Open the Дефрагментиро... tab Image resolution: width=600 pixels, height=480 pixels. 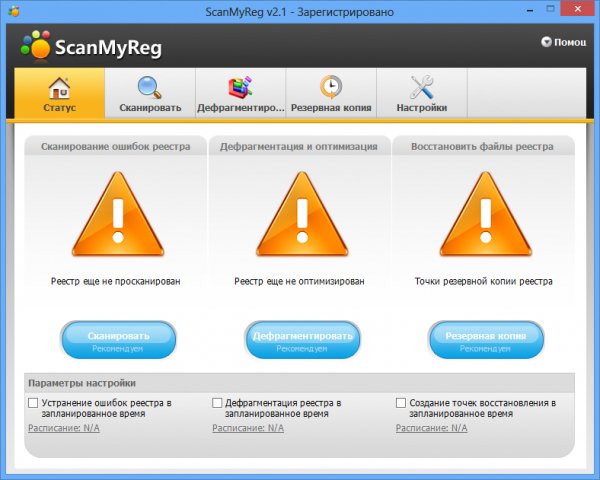click(x=241, y=93)
